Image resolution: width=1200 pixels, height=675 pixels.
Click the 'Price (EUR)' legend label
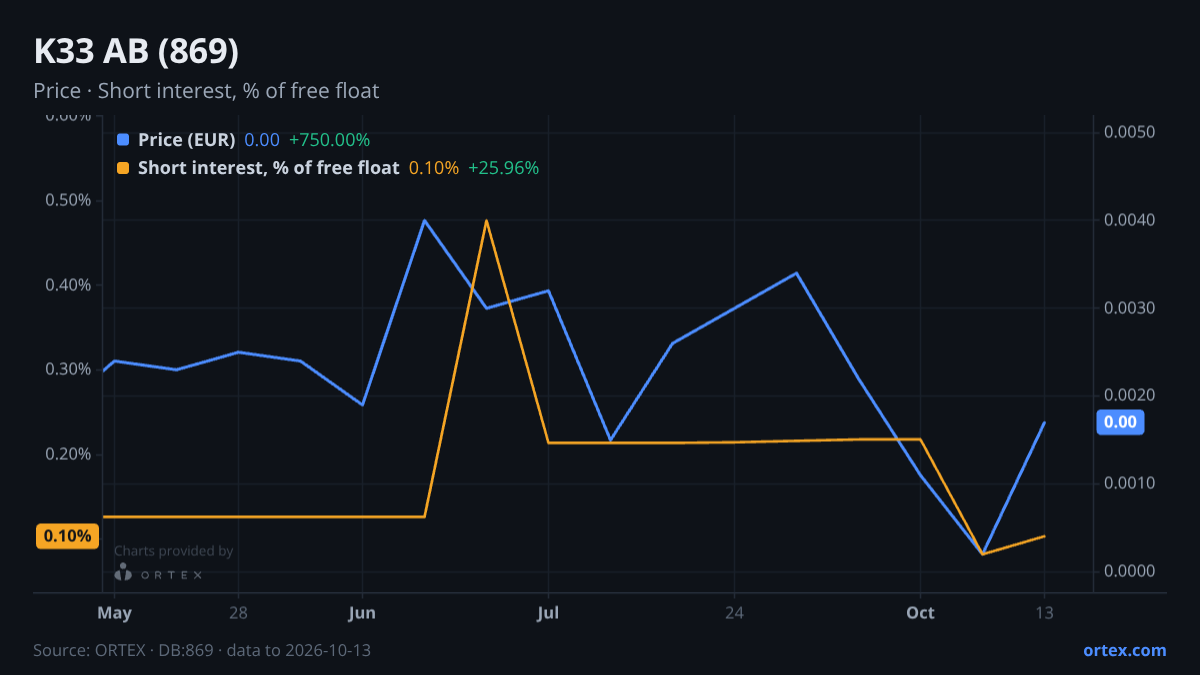187,140
